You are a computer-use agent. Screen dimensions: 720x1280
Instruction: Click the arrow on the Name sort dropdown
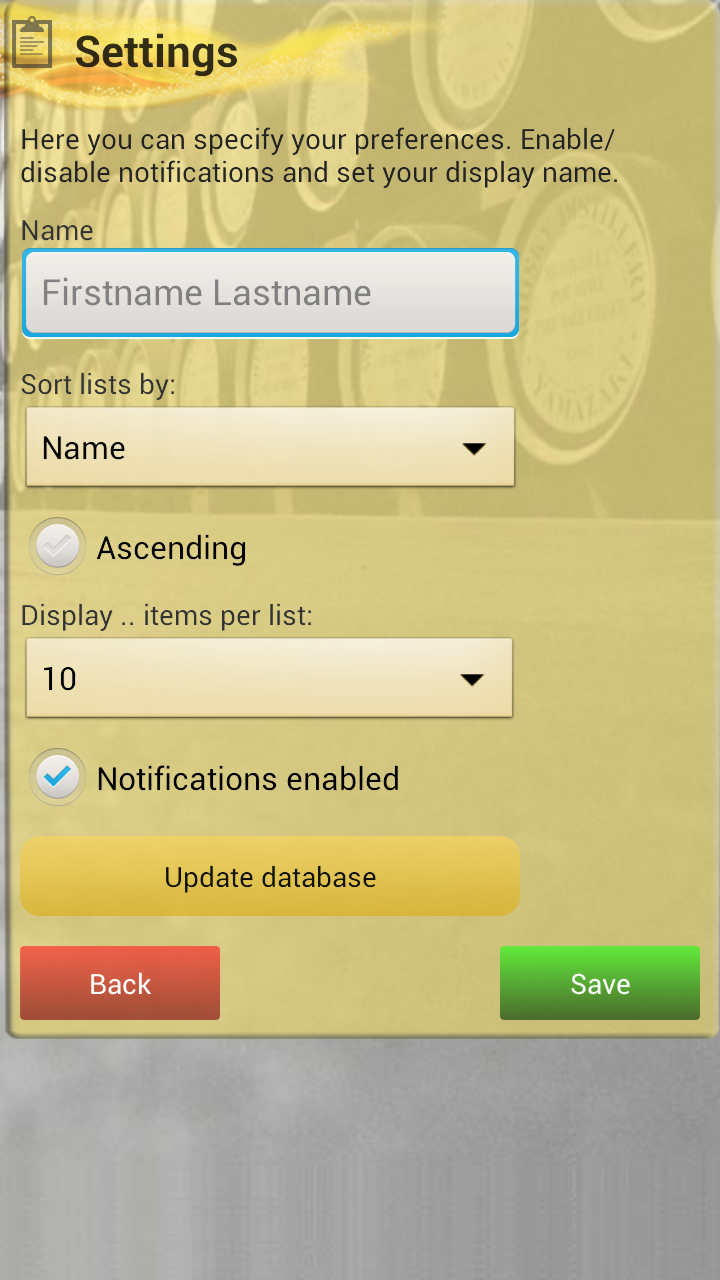(474, 448)
